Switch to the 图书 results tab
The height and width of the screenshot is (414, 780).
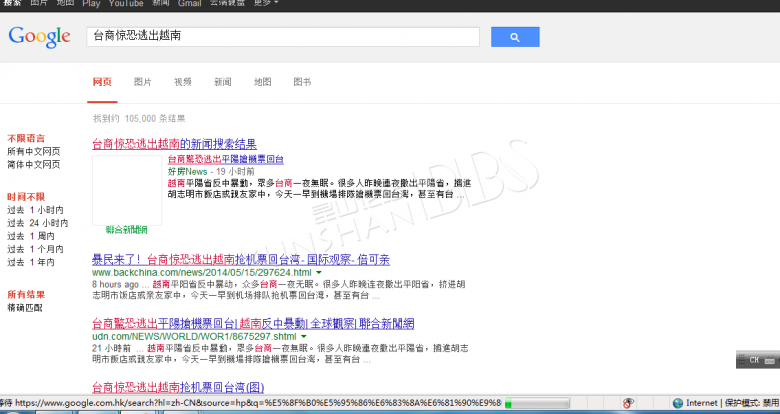tap(302, 82)
